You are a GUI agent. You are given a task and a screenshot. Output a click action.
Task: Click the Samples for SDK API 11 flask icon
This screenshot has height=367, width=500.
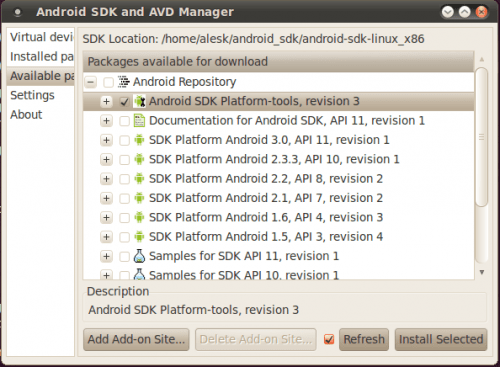pyautogui.click(x=139, y=256)
